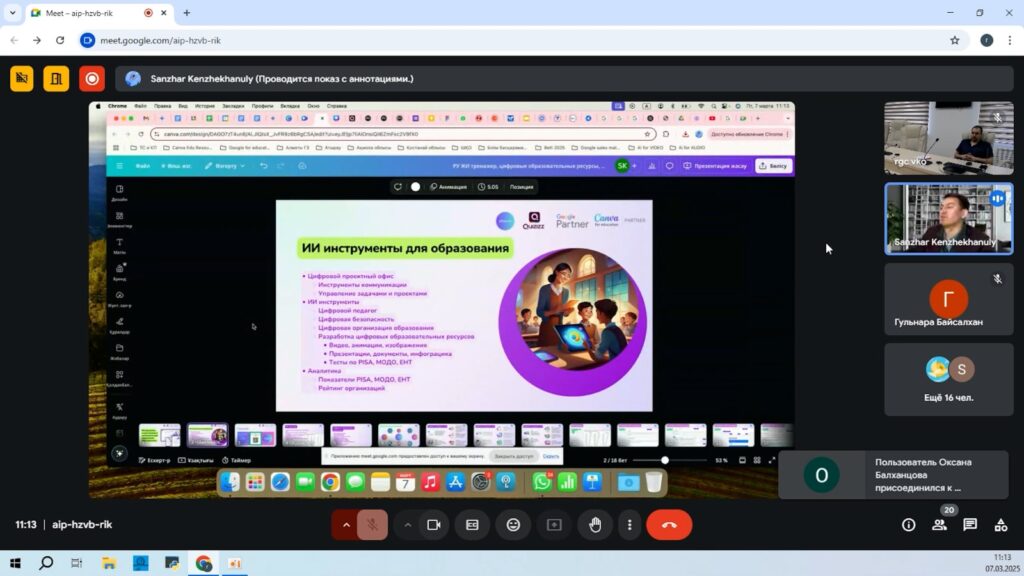Go back in browser history
Screen dimensions: 1024x576
point(14,40)
